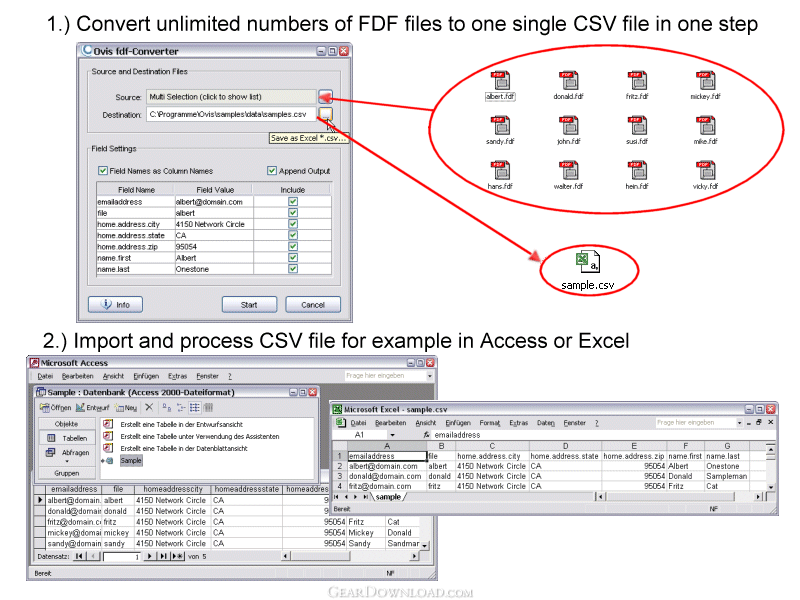Click the Gruppen button in Access
The width and height of the screenshot is (800, 600).
pyautogui.click(x=67, y=473)
